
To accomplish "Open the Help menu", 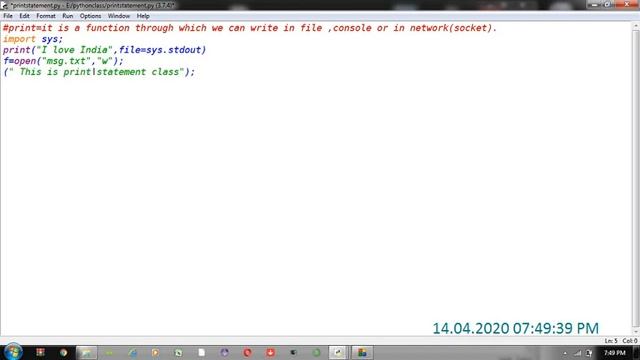I will tap(143, 16).
